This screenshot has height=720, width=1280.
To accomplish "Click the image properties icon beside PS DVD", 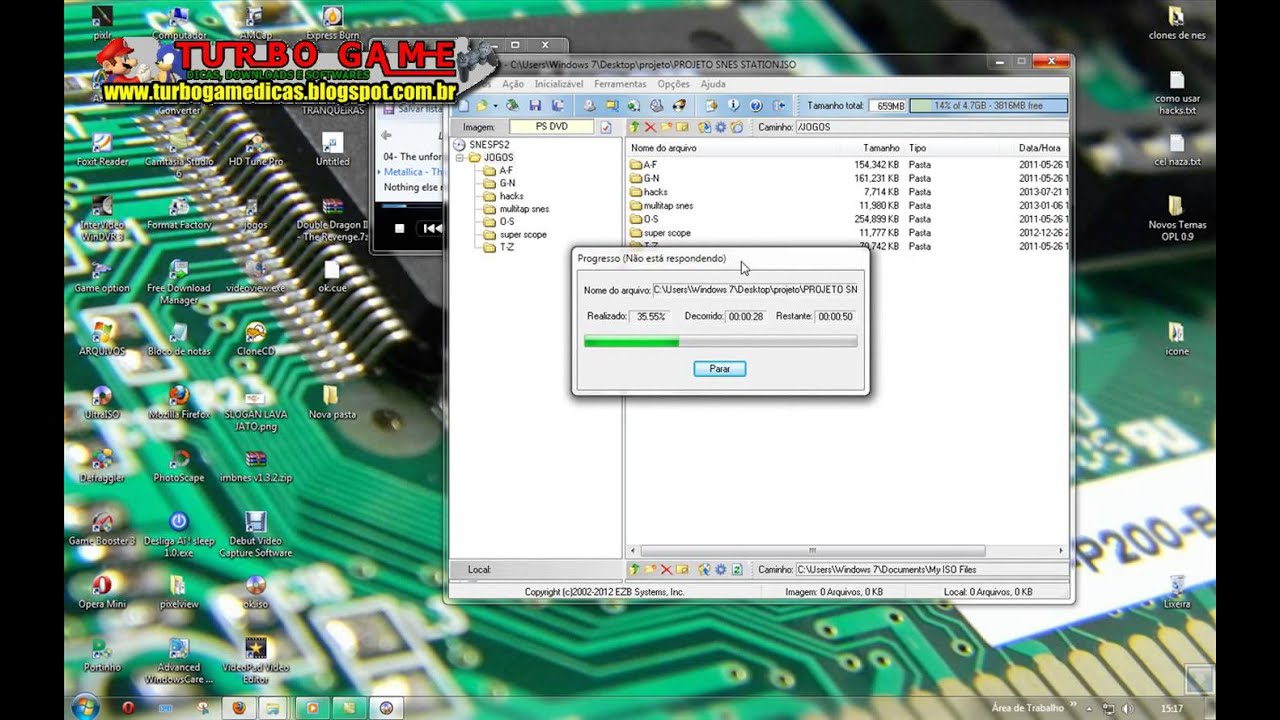I will click(605, 127).
